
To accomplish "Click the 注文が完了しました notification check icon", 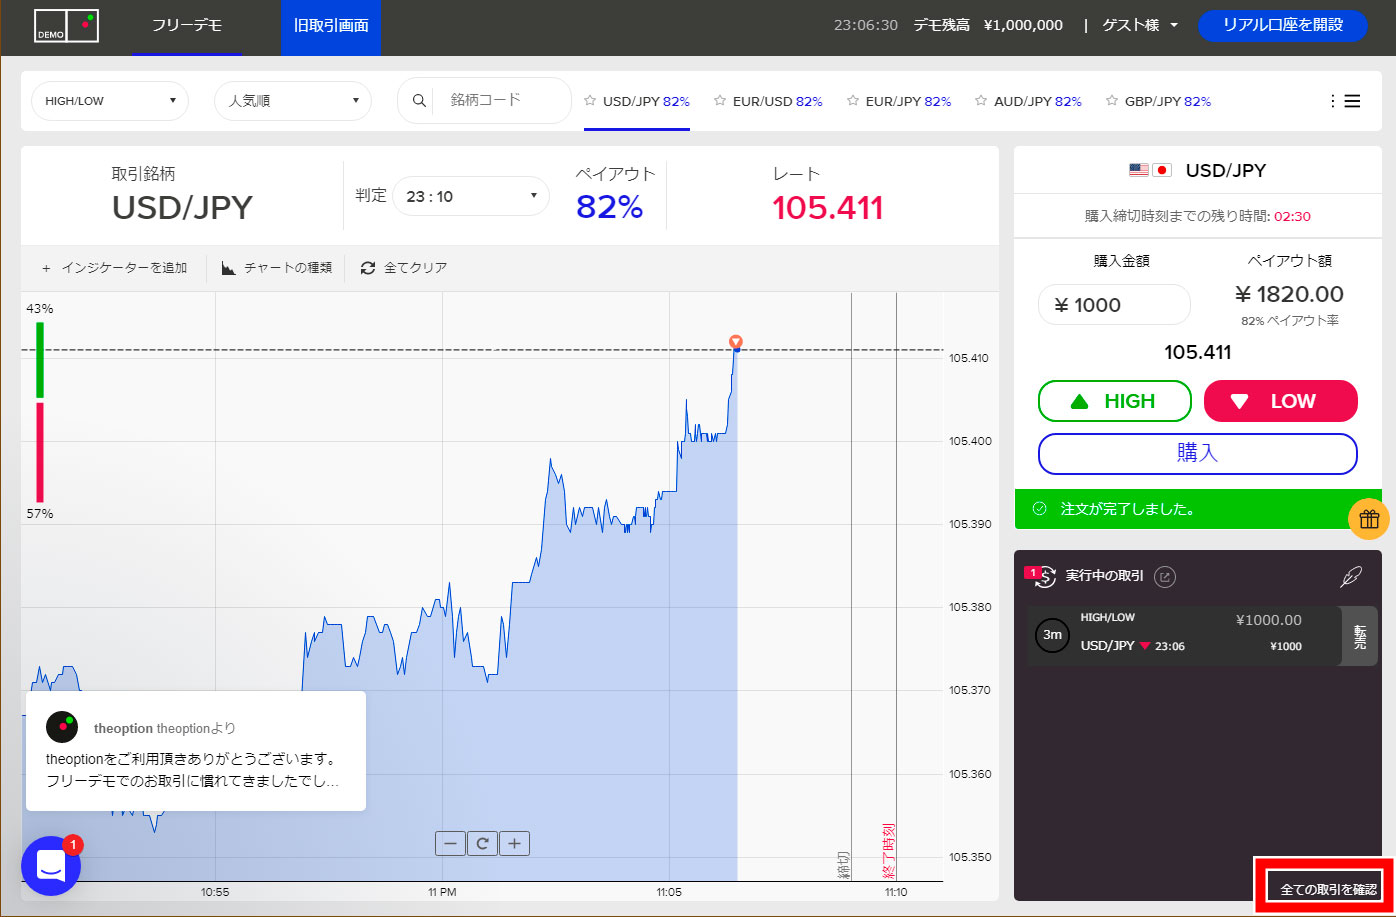I will (x=1039, y=509).
